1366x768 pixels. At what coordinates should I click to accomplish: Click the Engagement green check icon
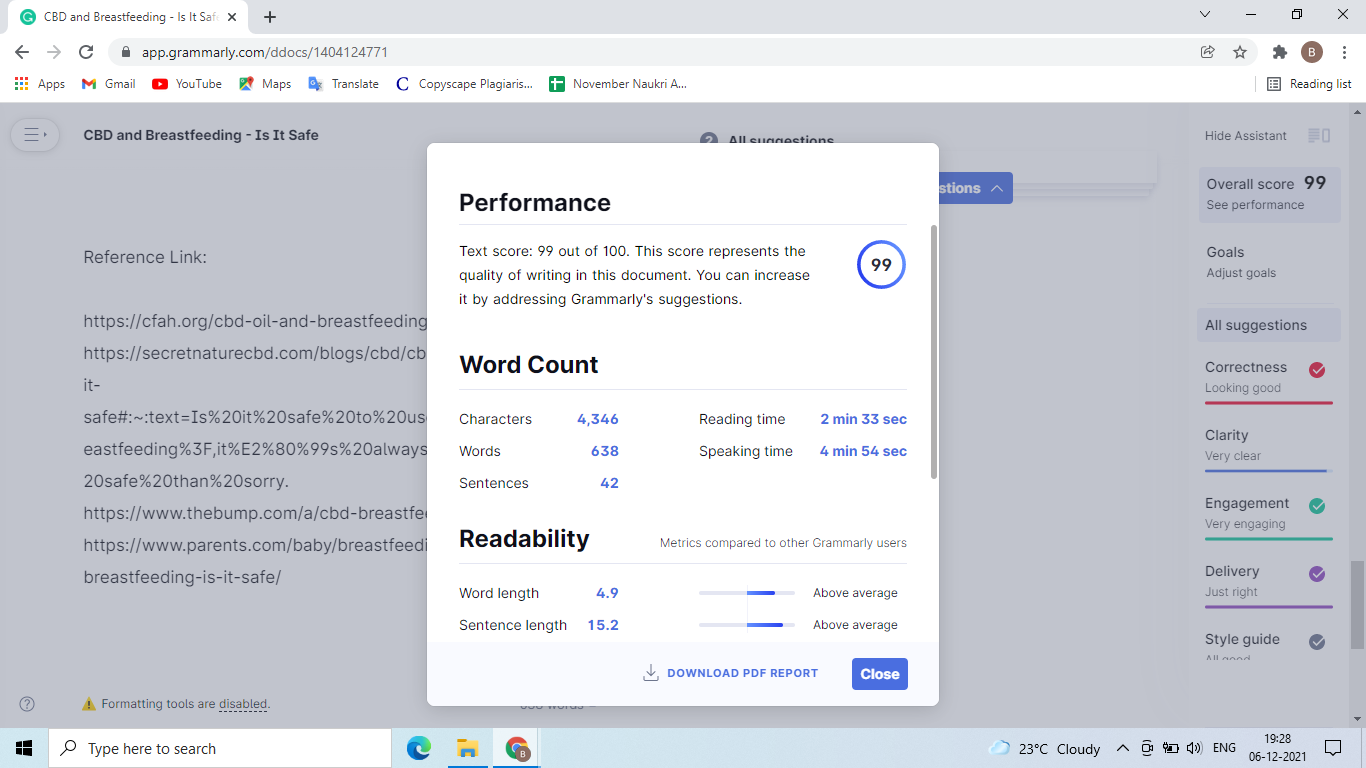coord(1317,506)
